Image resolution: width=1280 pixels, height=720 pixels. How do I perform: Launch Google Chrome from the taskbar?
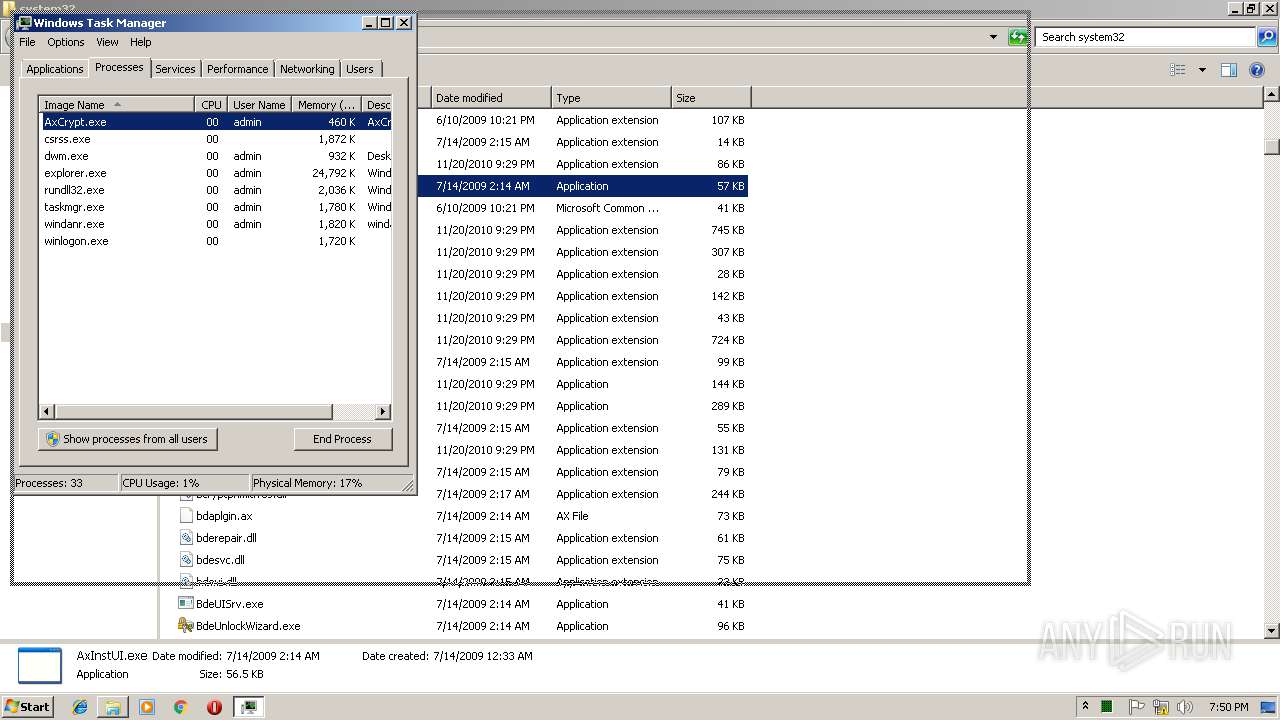[x=180, y=707]
